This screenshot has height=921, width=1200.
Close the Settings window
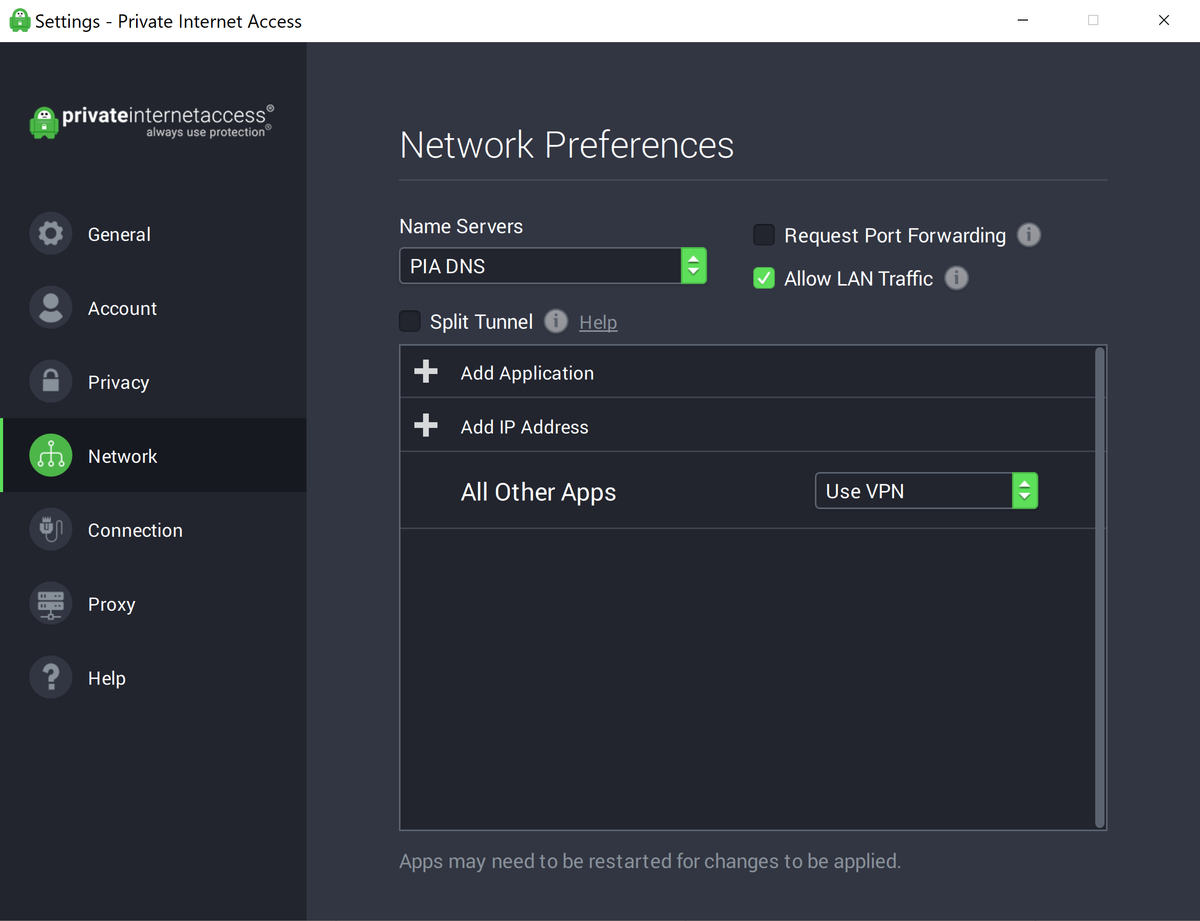pyautogui.click(x=1164, y=20)
